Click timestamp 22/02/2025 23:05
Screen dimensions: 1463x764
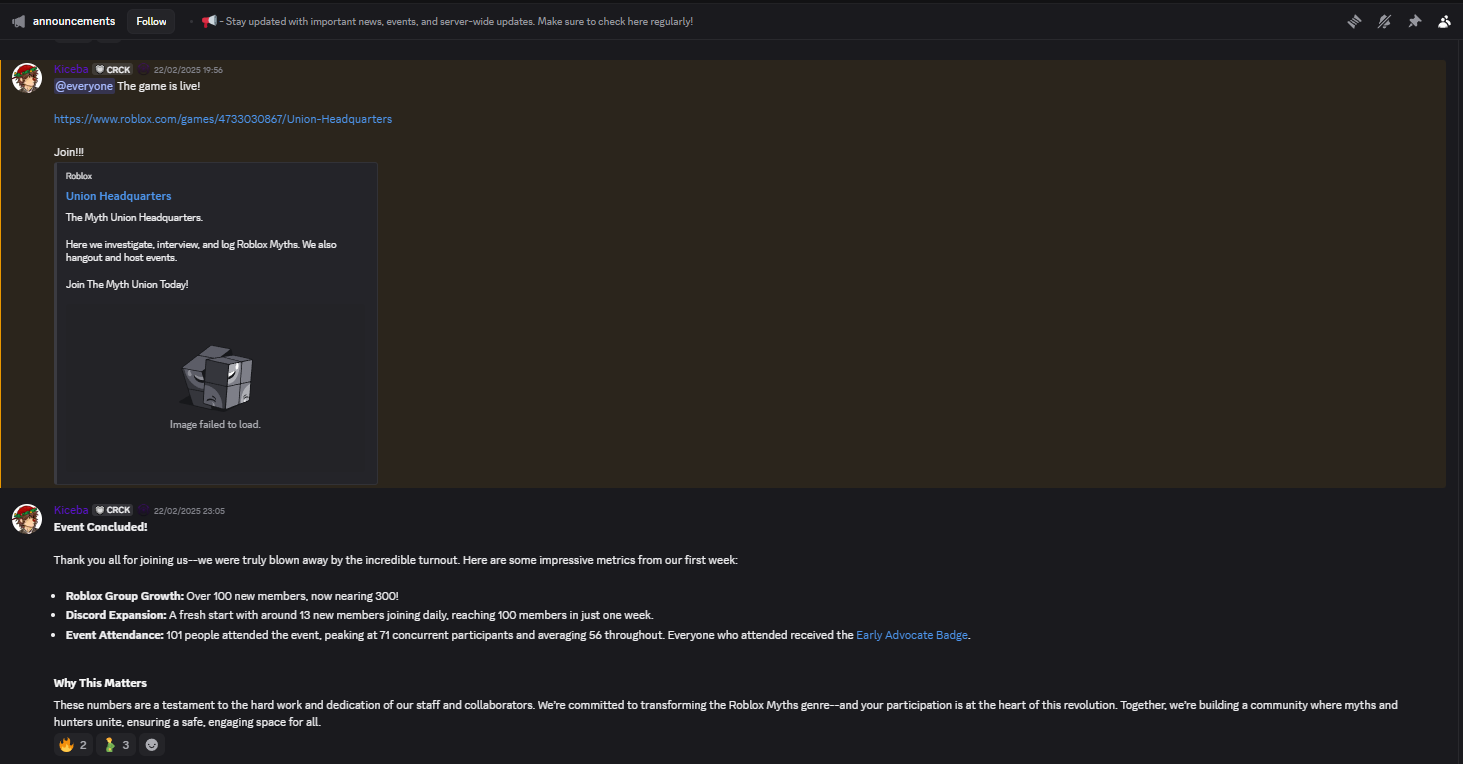(x=189, y=510)
